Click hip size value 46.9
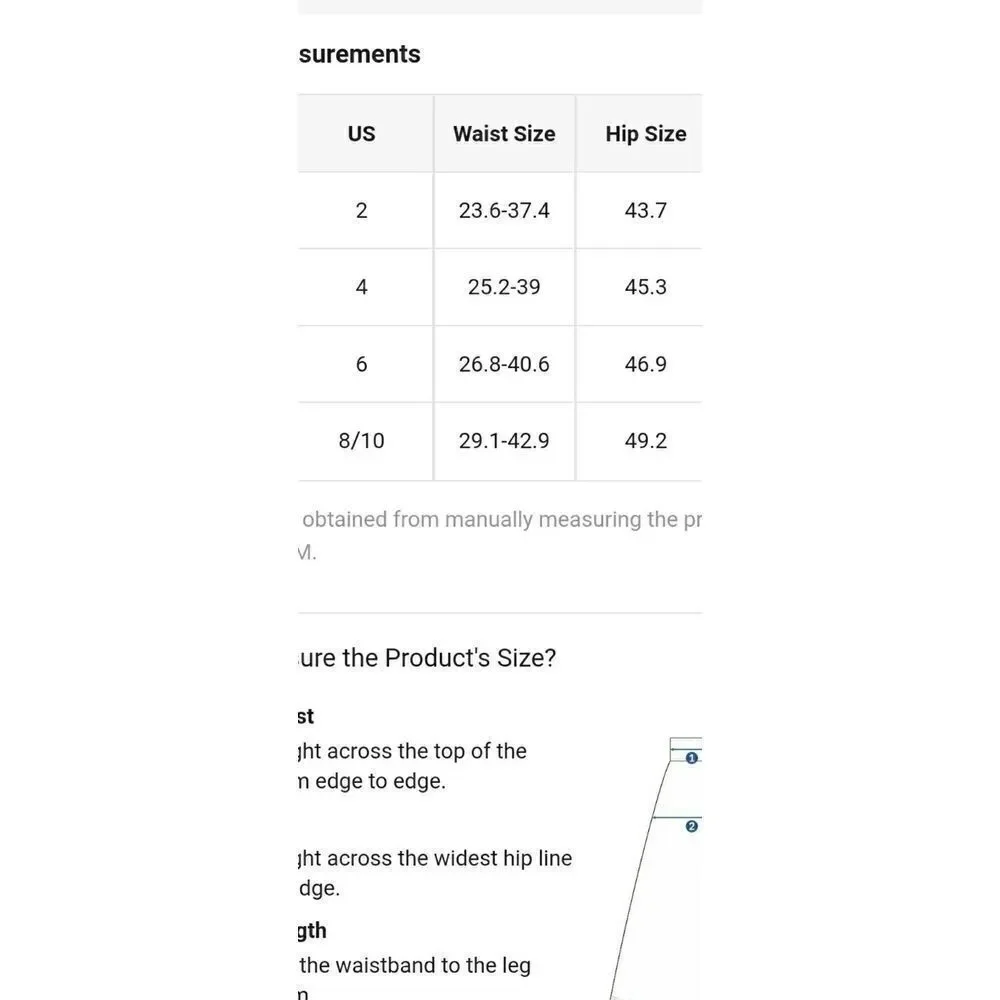Viewport: 1000px width, 1000px height. pyautogui.click(x=645, y=365)
